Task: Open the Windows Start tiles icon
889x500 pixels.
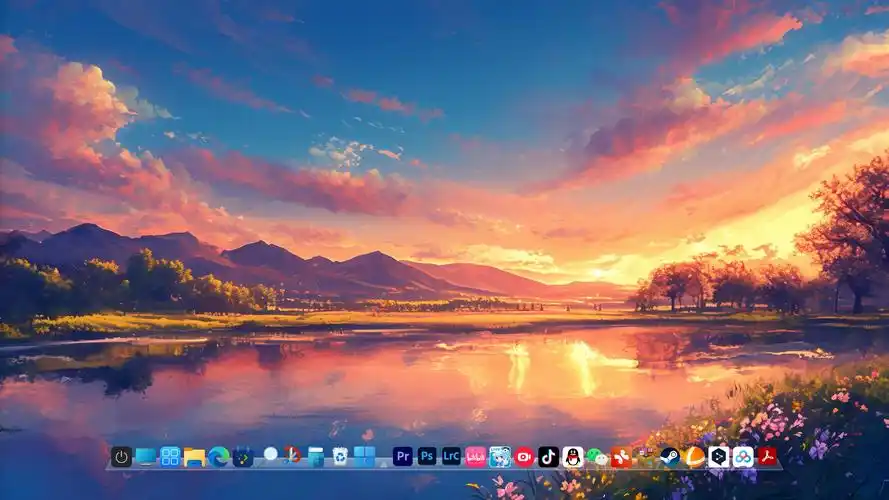Action: [x=365, y=457]
